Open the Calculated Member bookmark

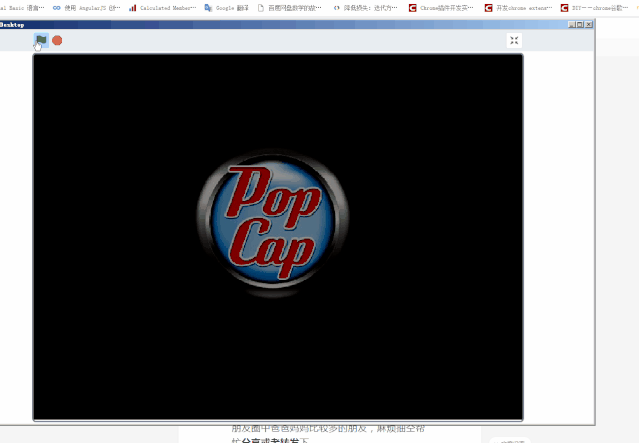[x=162, y=8]
